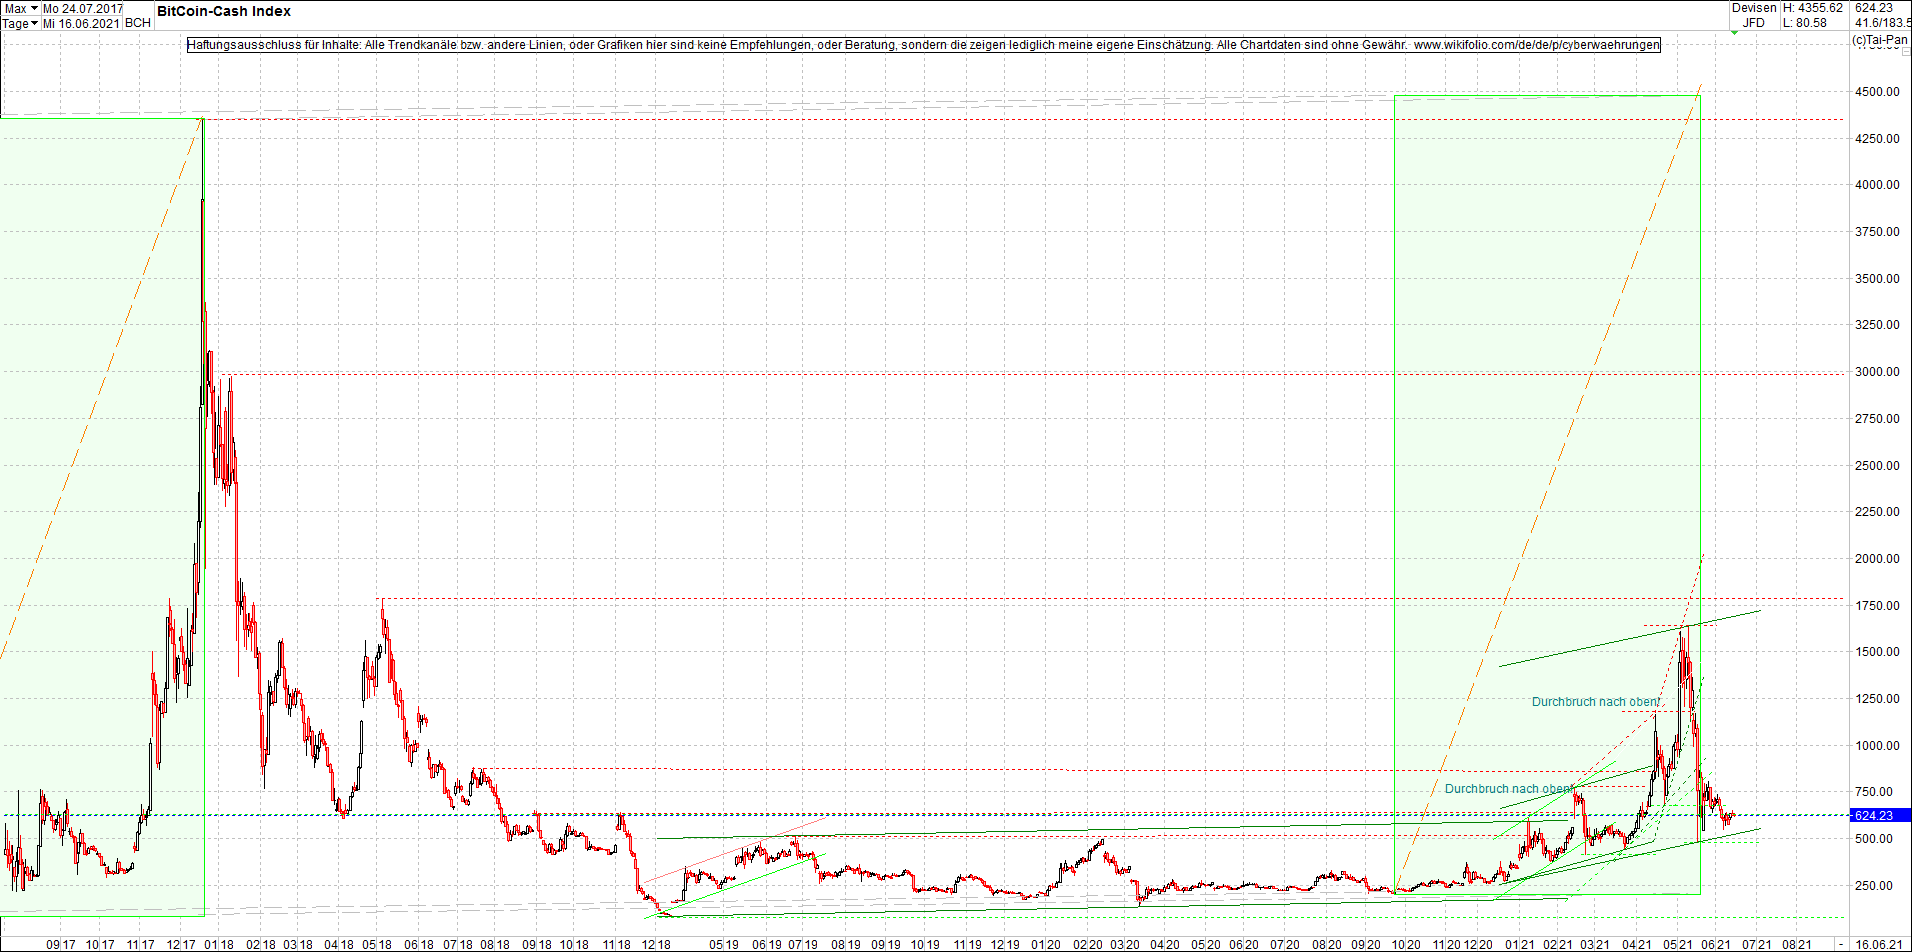Click the 41.6/183.5 change value

click(1883, 23)
